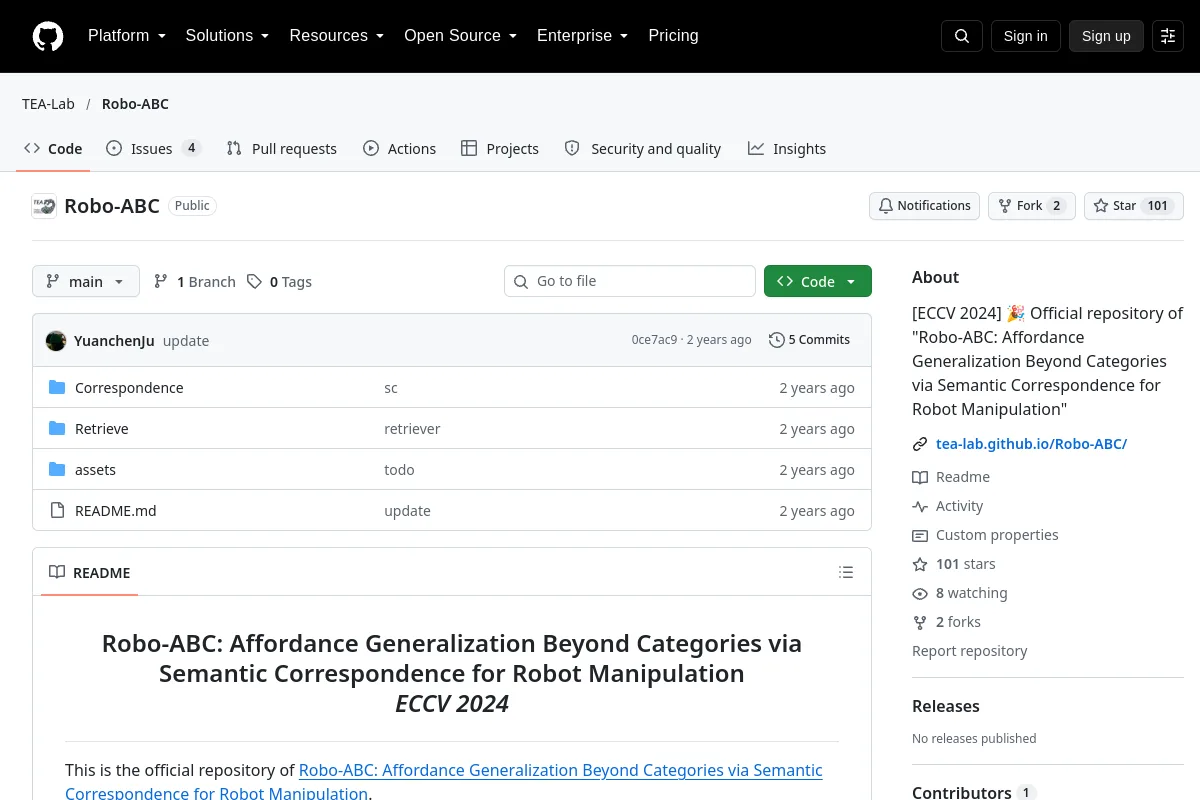Image resolution: width=1200 pixels, height=800 pixels.
Task: Open the README.md file name
Action: (116, 511)
